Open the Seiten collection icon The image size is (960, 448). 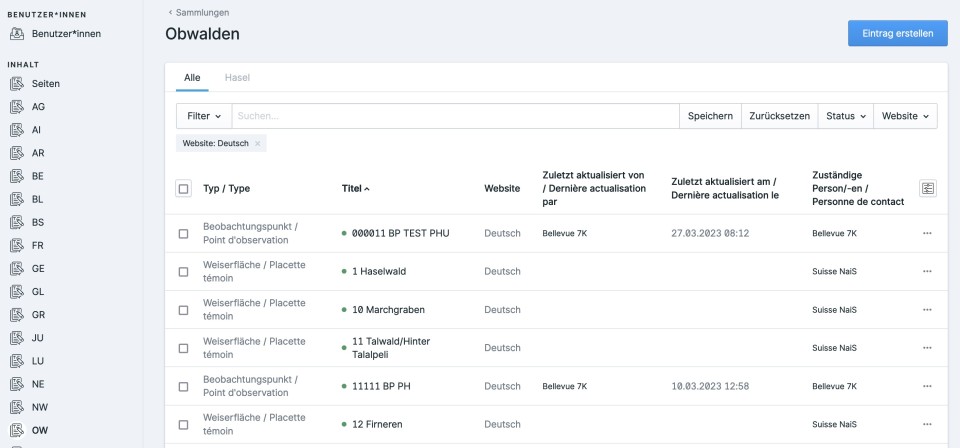(17, 84)
